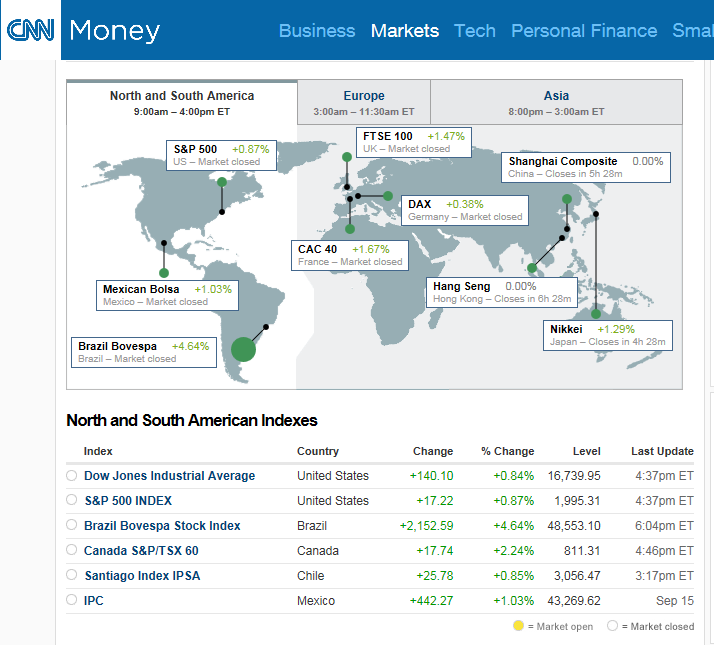714x645 pixels.
Task: Click the Last Update column header
Action: coord(662,451)
